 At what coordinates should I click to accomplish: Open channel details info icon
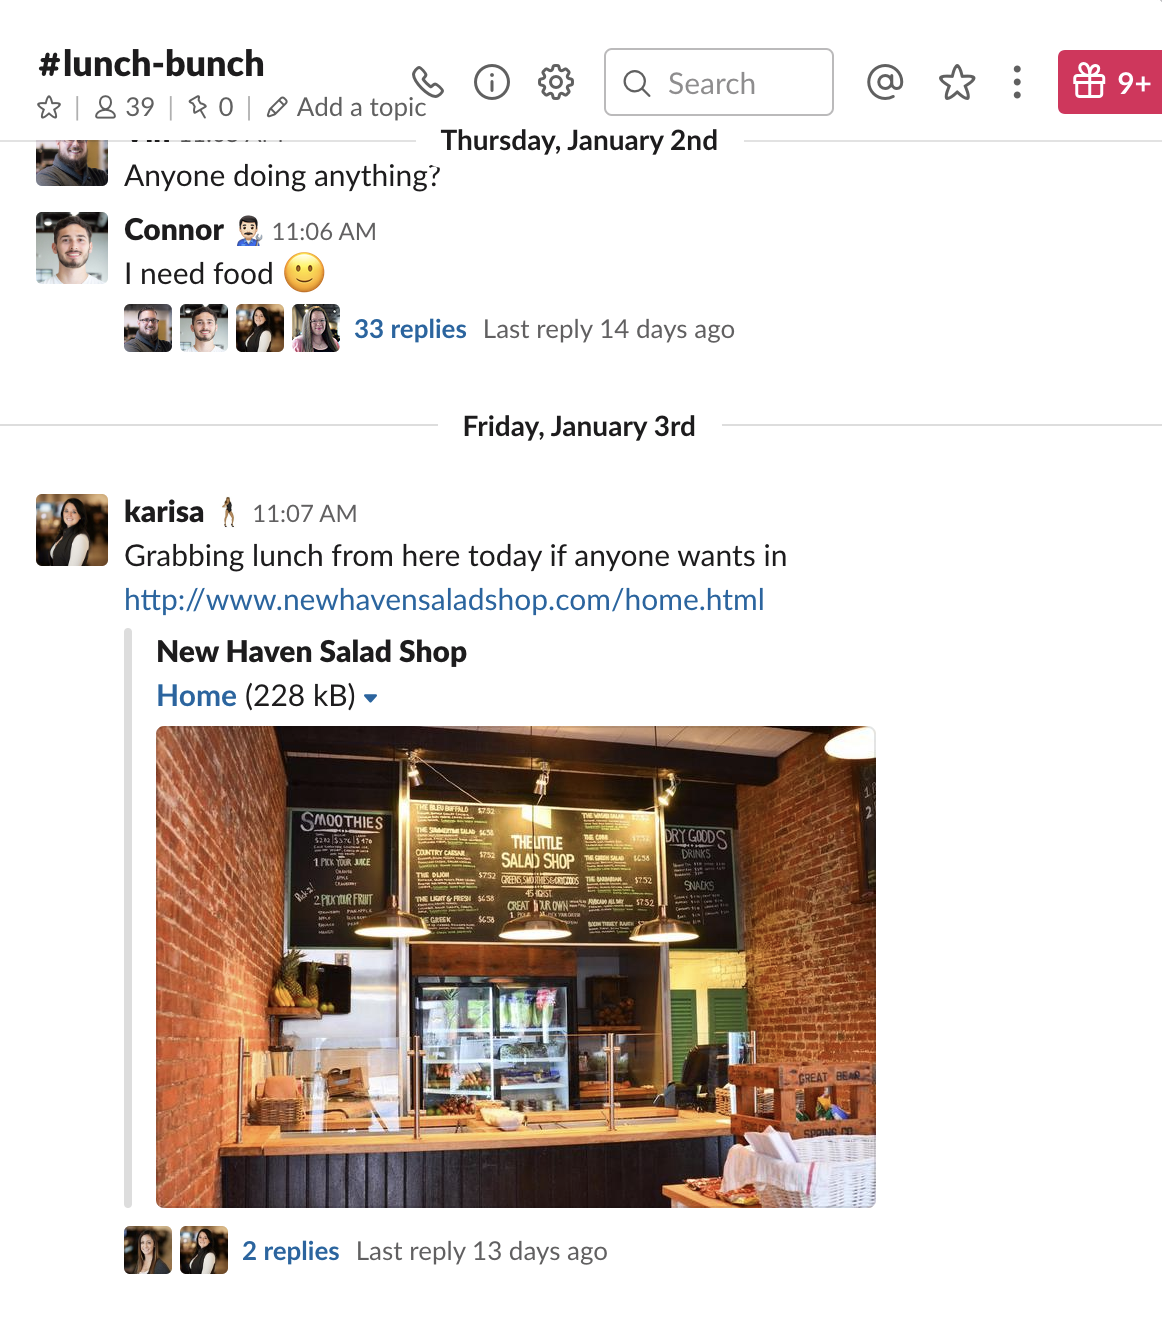[x=491, y=82]
